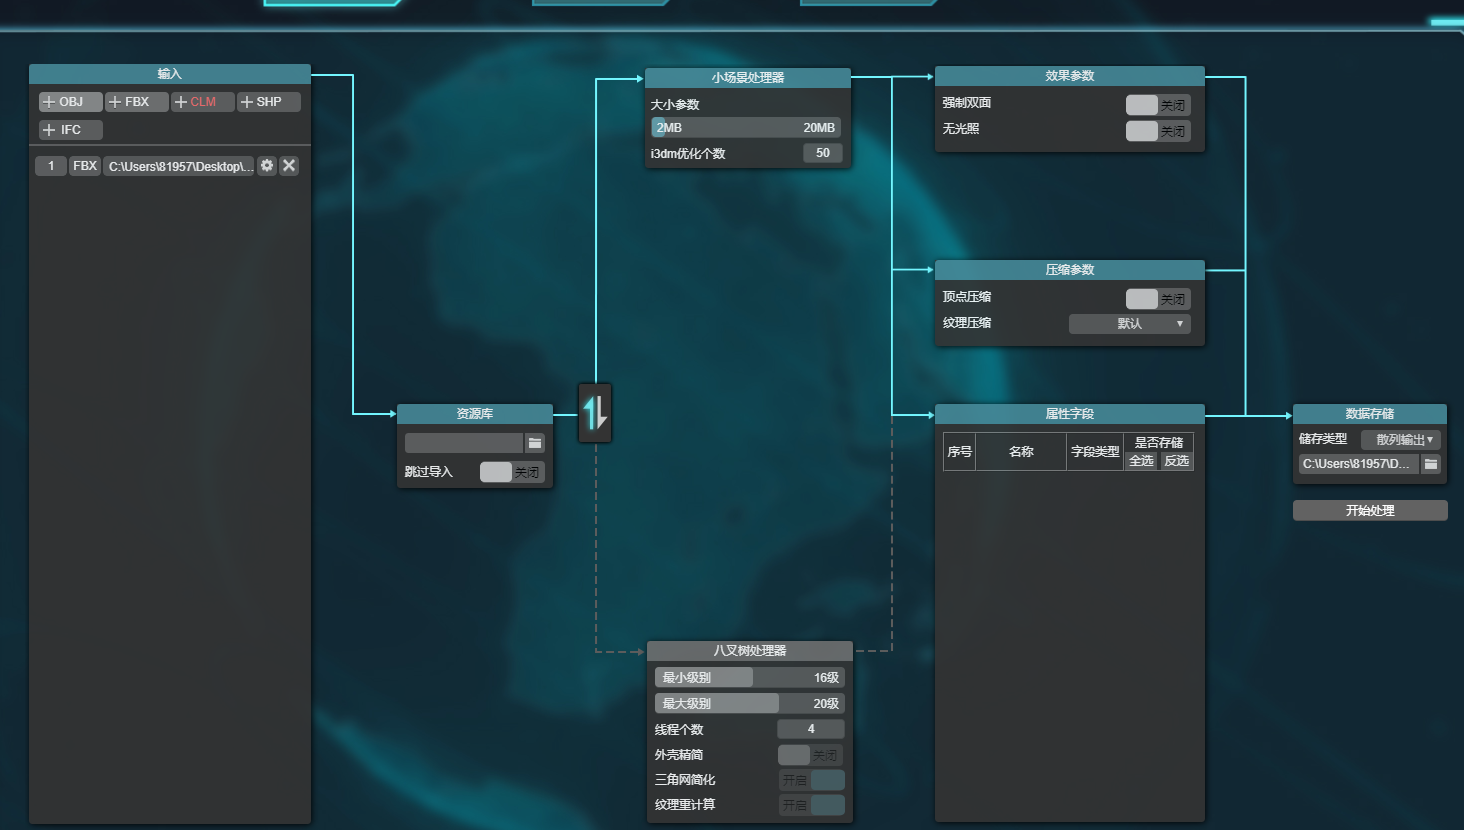
Task: Click the 2MB size slider bar
Action: coord(700,127)
